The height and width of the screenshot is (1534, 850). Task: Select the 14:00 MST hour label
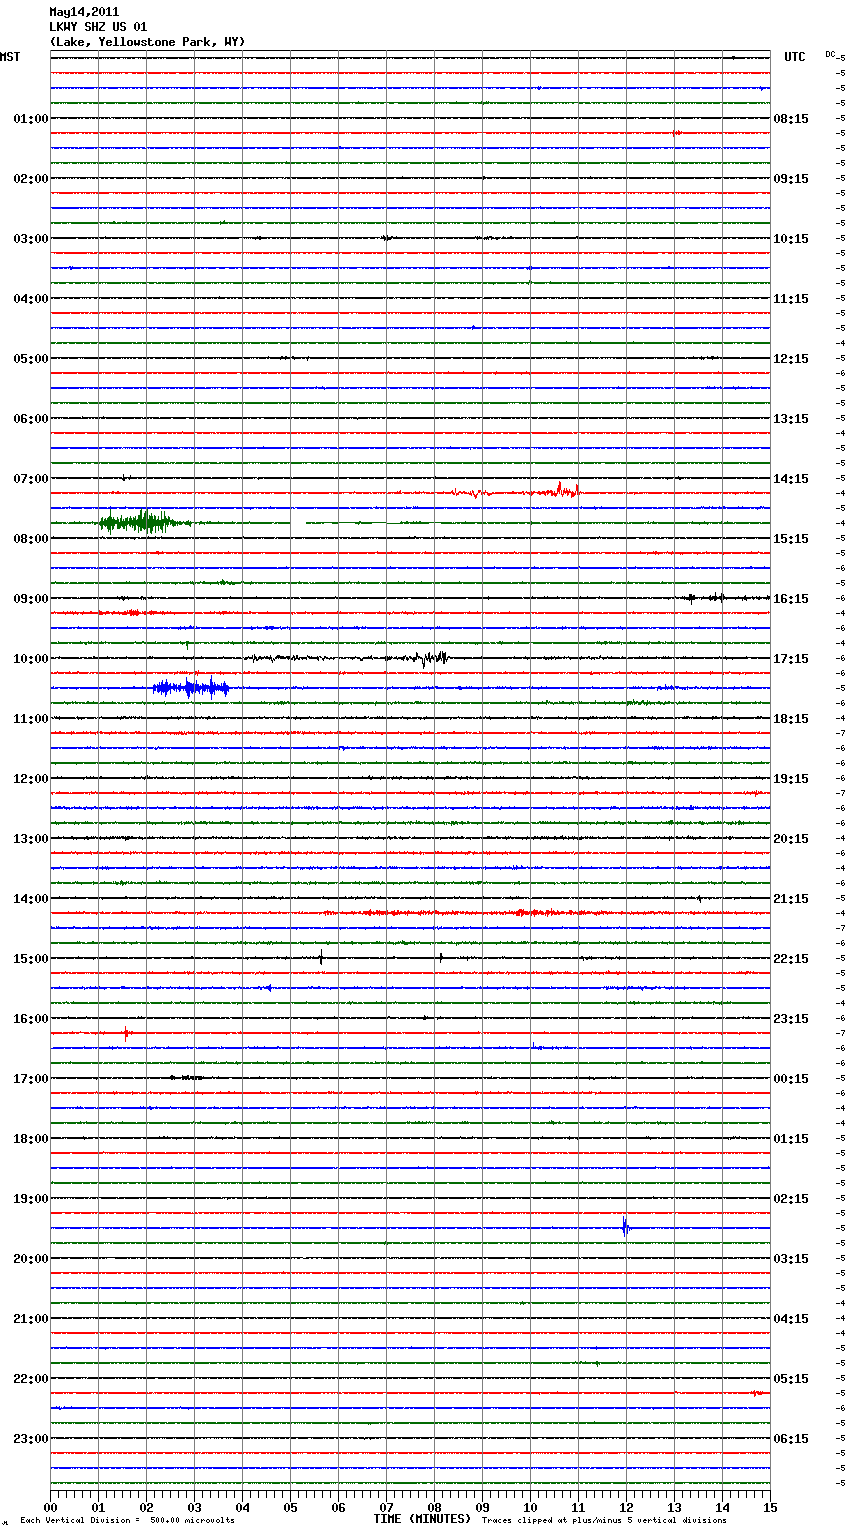(31, 899)
